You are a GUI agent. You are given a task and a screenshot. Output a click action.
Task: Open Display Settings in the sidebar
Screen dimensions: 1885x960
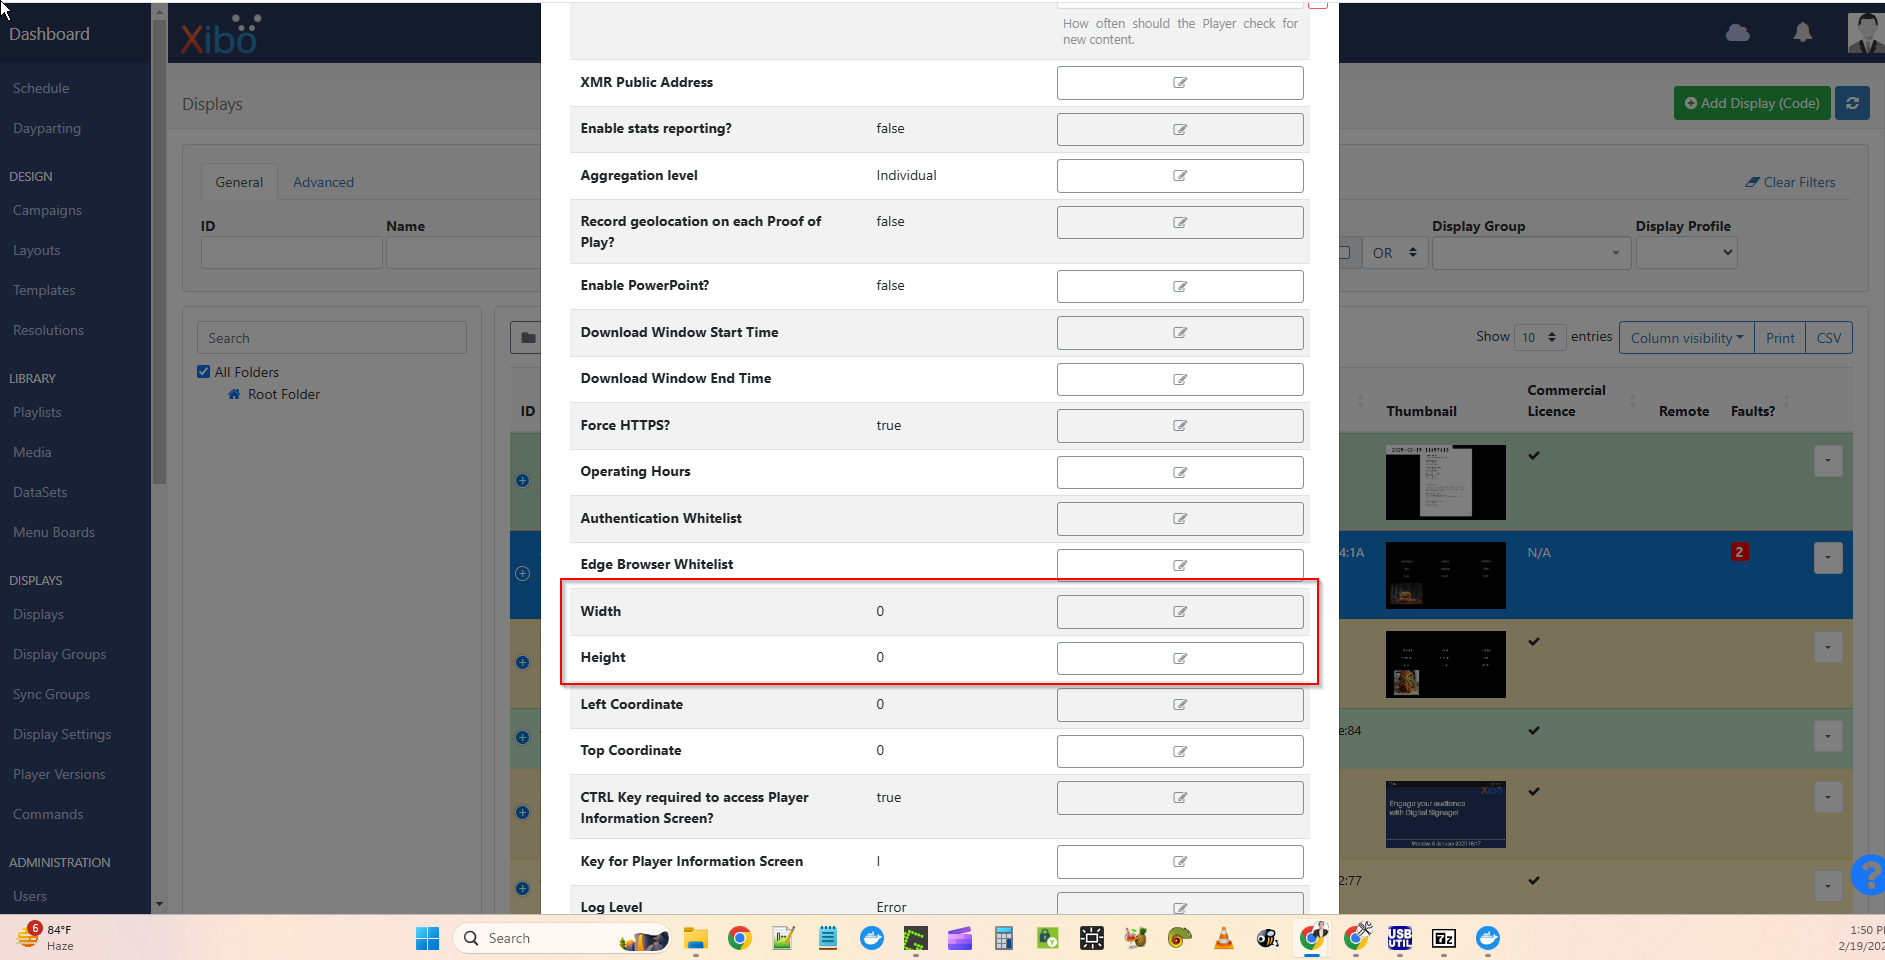point(62,733)
